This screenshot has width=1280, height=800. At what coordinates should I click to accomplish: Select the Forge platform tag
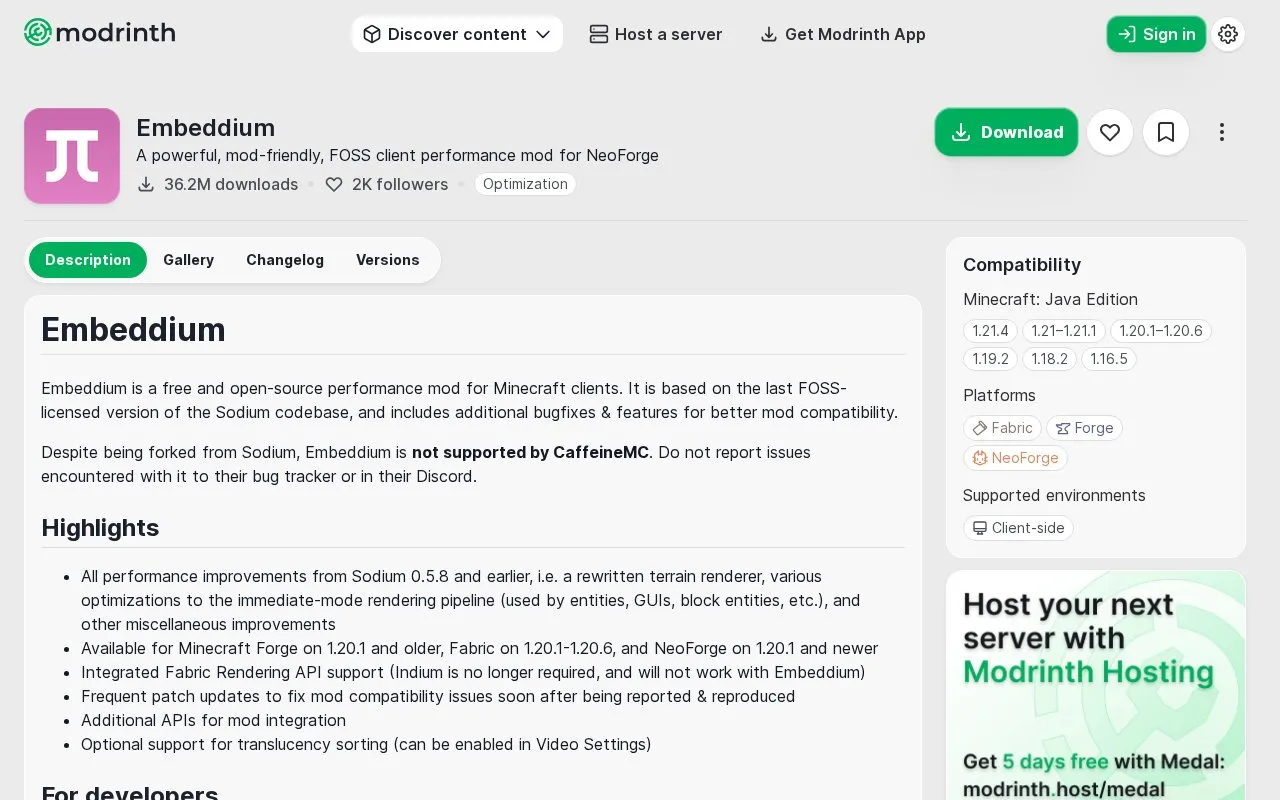pyautogui.click(x=1085, y=428)
